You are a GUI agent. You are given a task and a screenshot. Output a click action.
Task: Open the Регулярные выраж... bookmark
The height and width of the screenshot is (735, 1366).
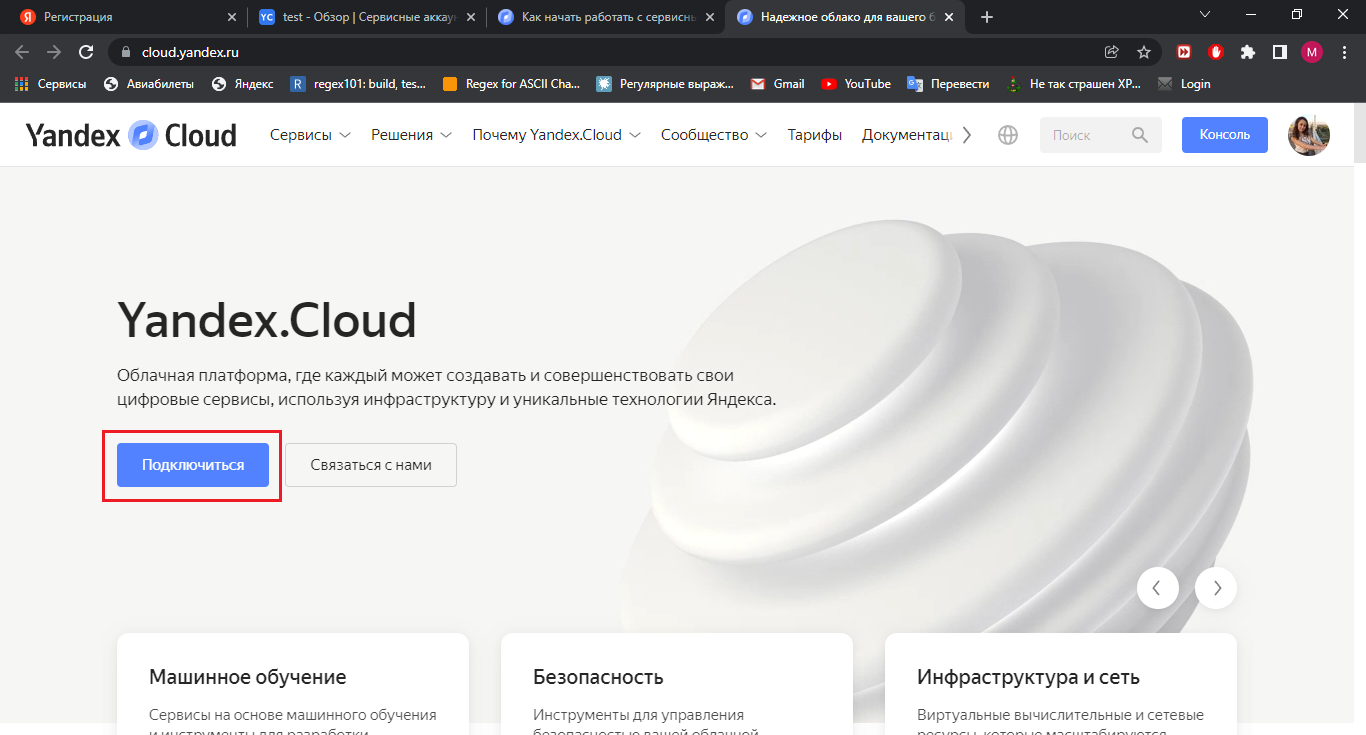tap(665, 84)
